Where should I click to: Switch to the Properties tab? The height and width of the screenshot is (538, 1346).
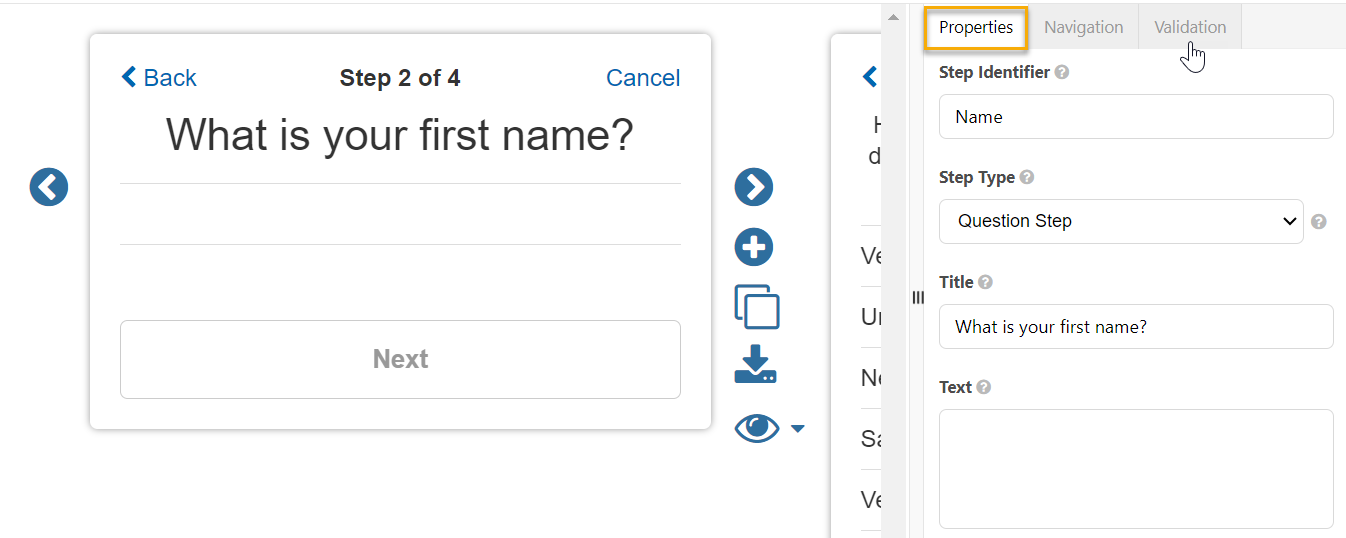tap(976, 28)
